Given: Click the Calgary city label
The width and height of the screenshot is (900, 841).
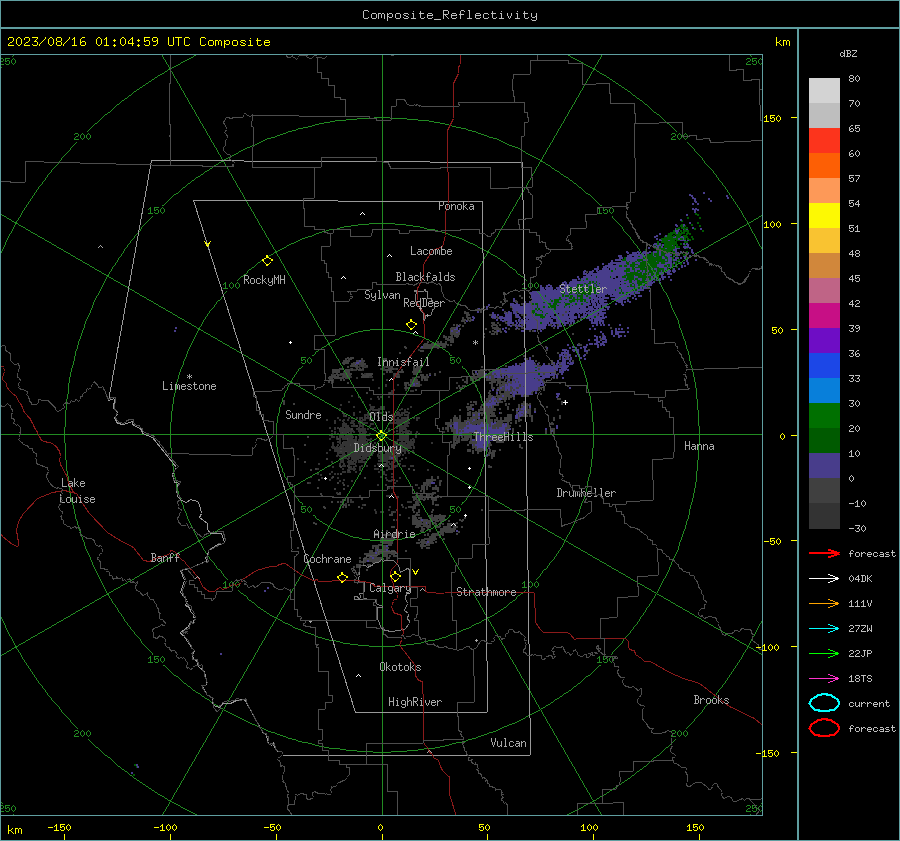Looking at the screenshot, I should pyautogui.click(x=390, y=588).
